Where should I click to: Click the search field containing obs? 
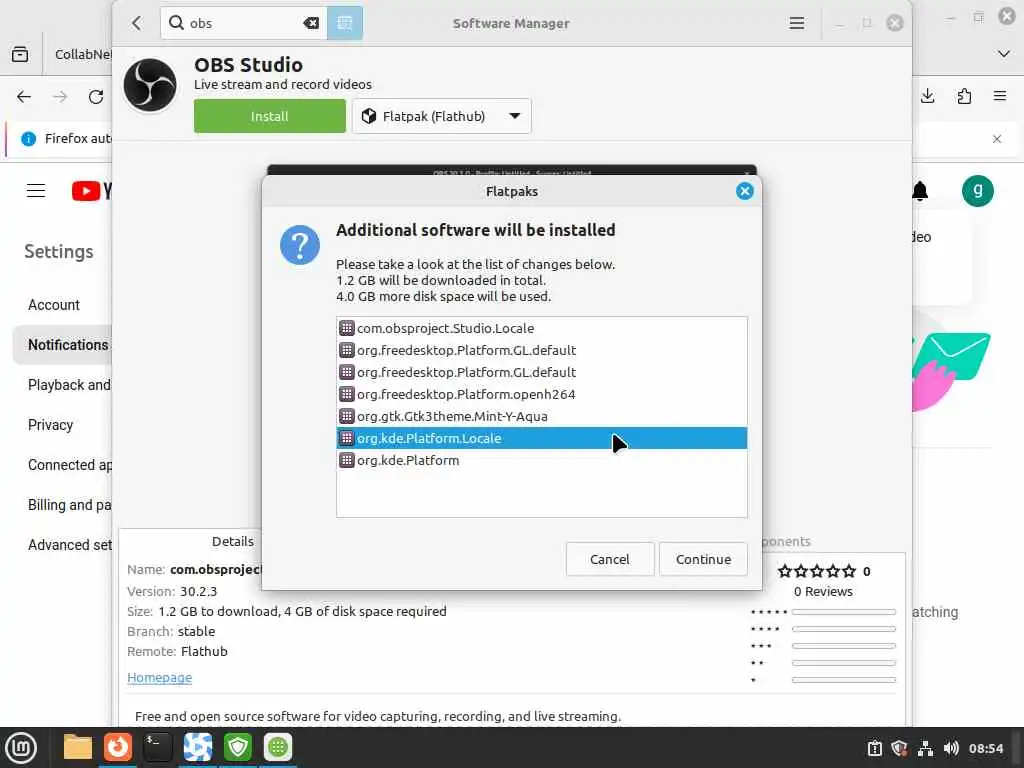pyautogui.click(x=245, y=24)
